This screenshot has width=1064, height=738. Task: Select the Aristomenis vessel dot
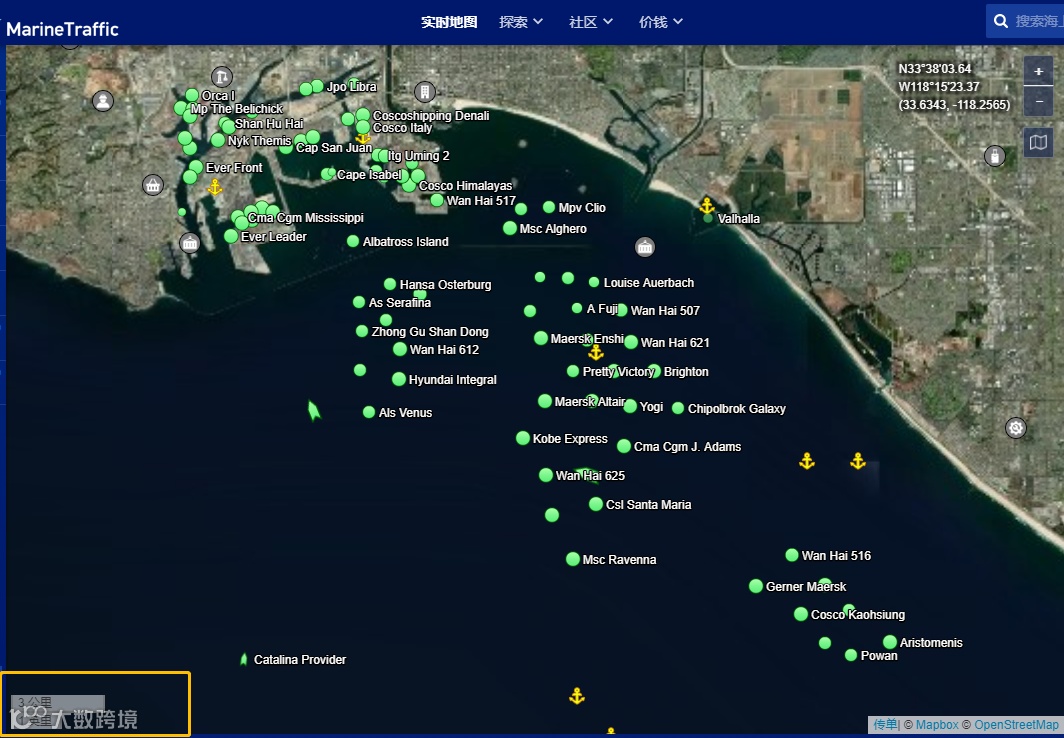click(x=890, y=642)
